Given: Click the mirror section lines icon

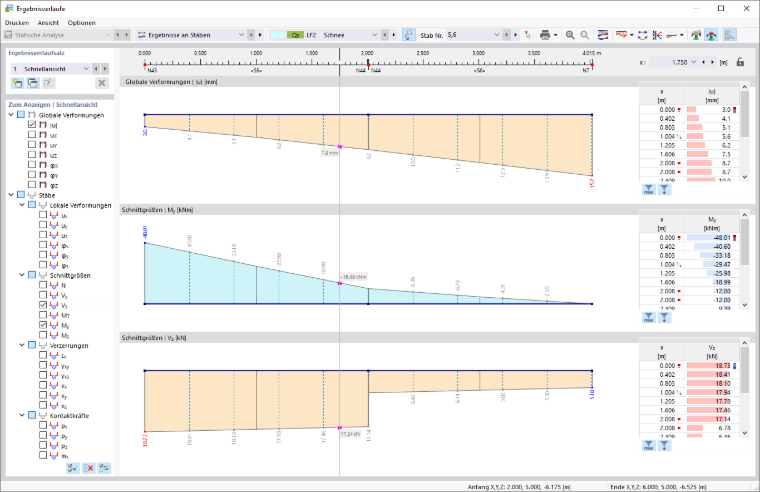Looking at the screenshot, I should [657, 35].
